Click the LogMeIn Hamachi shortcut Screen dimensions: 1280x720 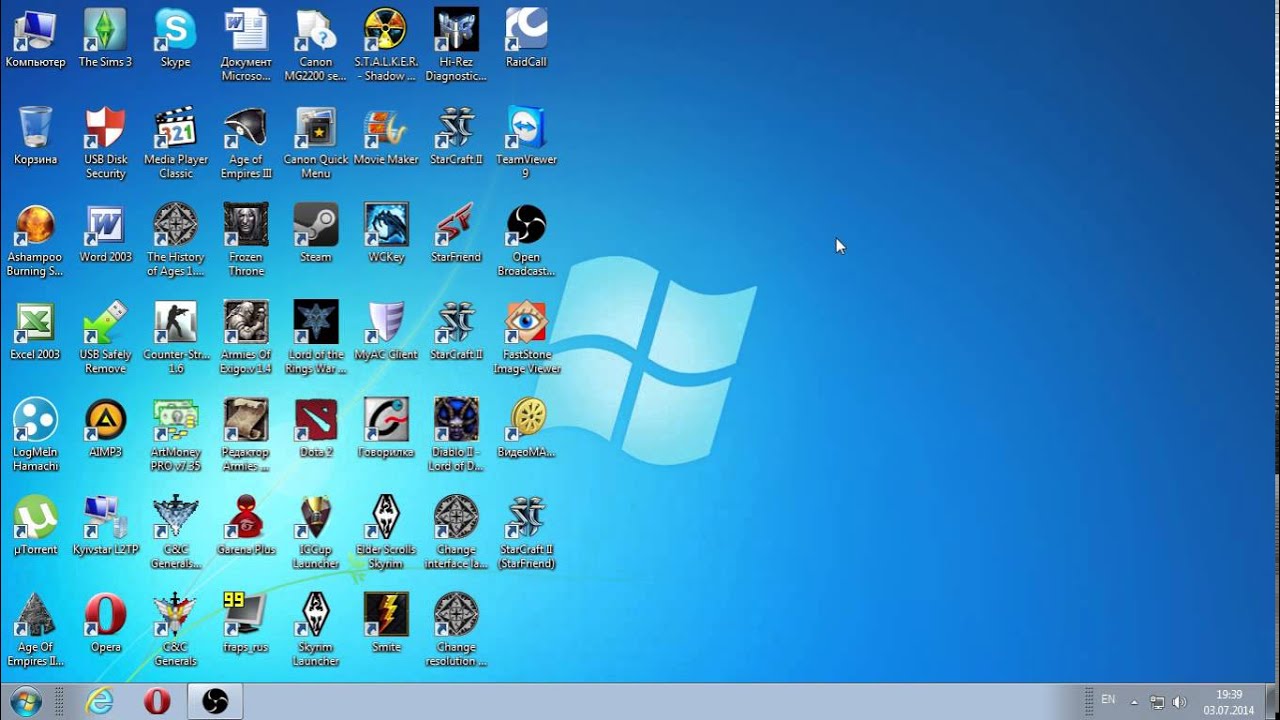coord(35,436)
